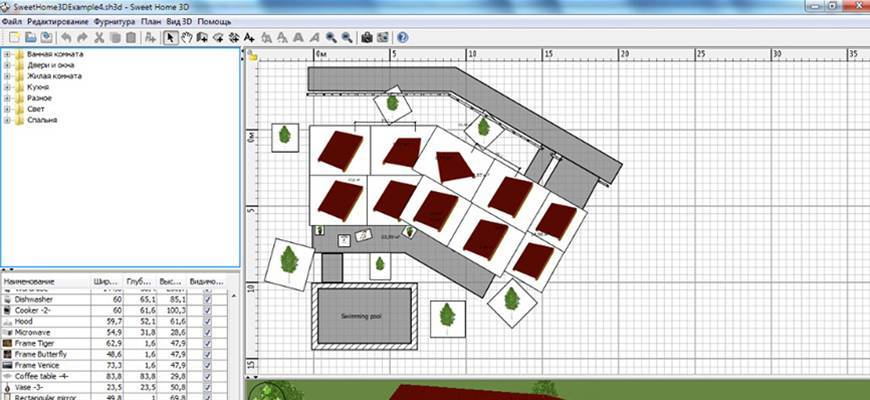870x400 pixels.
Task: Open the Help icon in toolbar
Action: click(x=402, y=37)
